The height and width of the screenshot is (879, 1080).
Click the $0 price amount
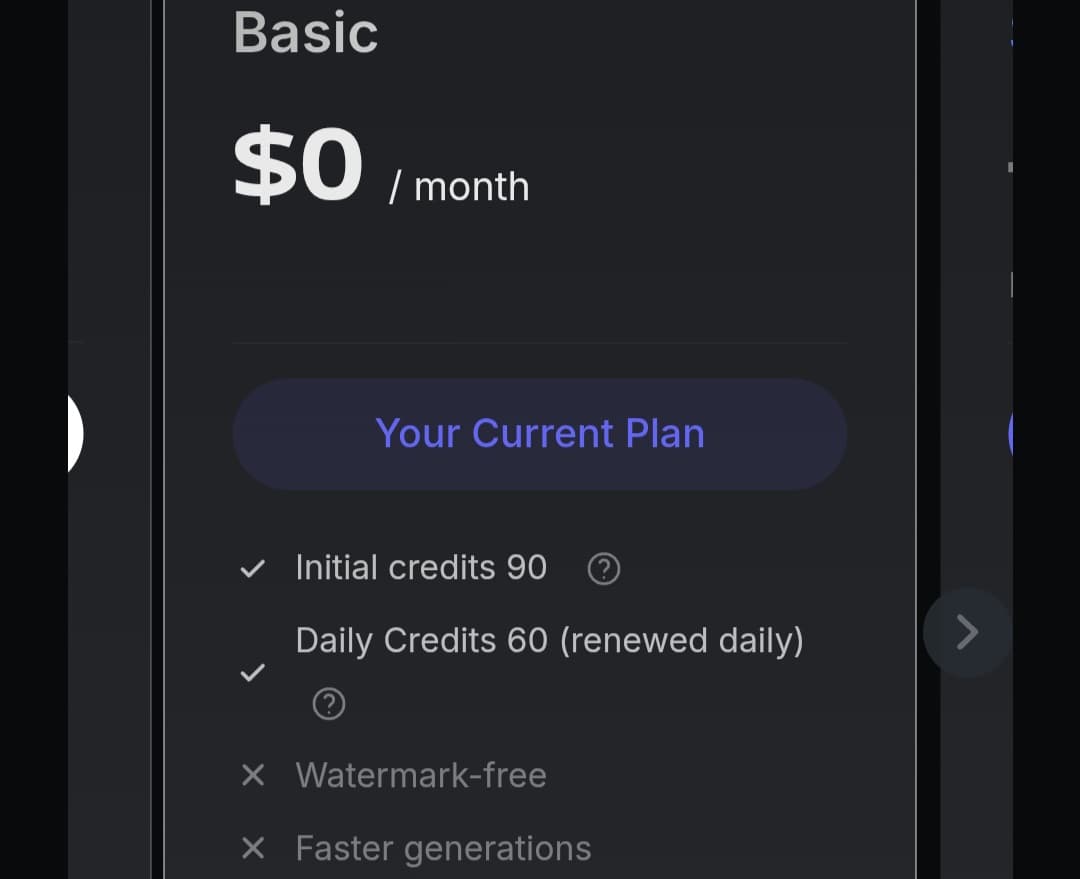click(x=297, y=166)
